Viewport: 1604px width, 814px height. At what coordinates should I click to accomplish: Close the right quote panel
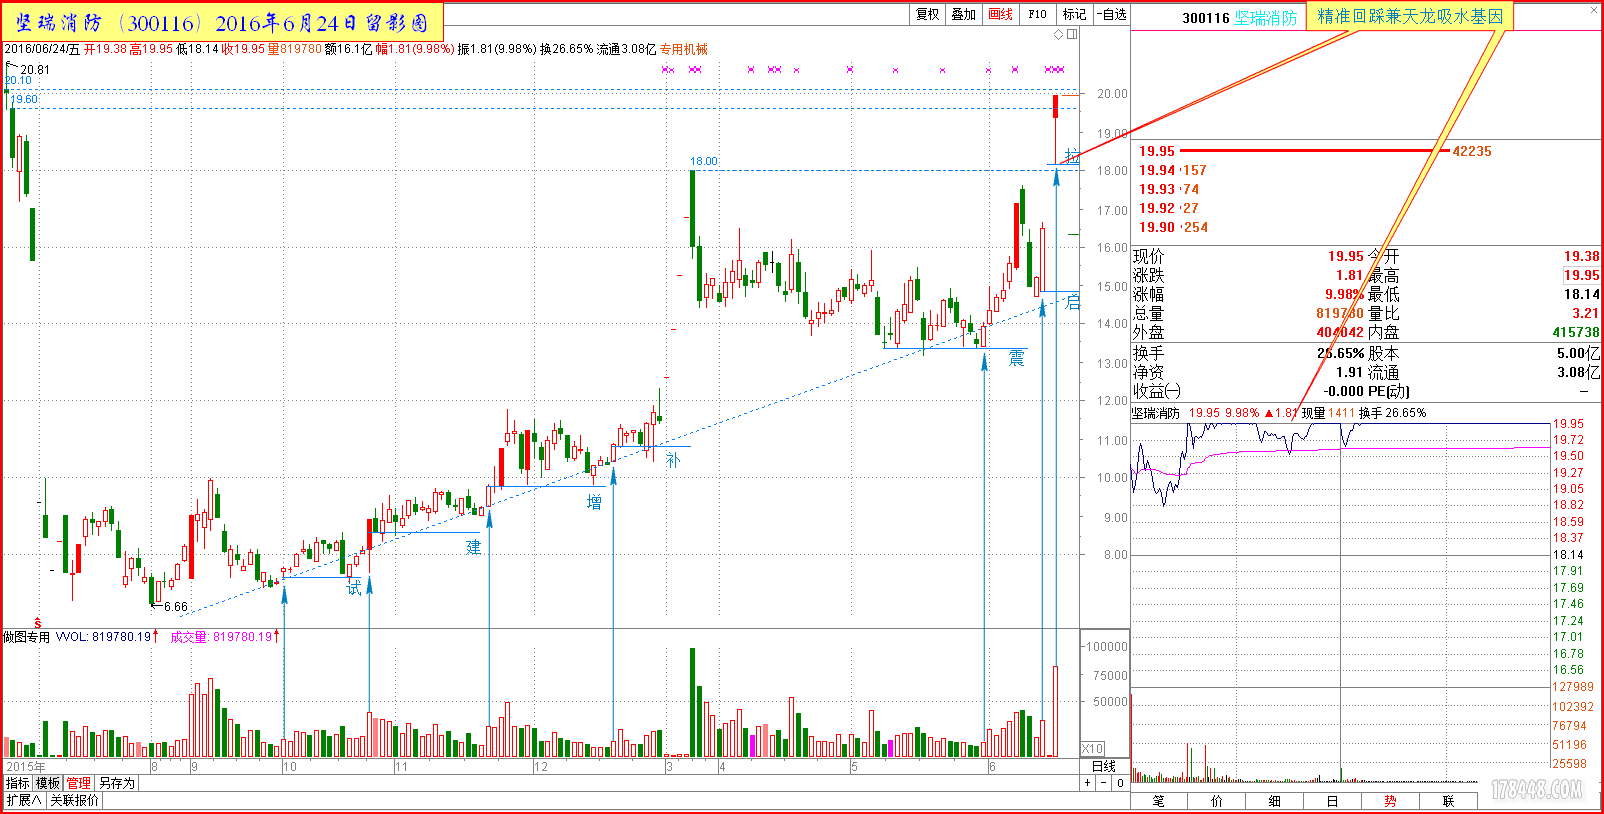click(1595, 10)
